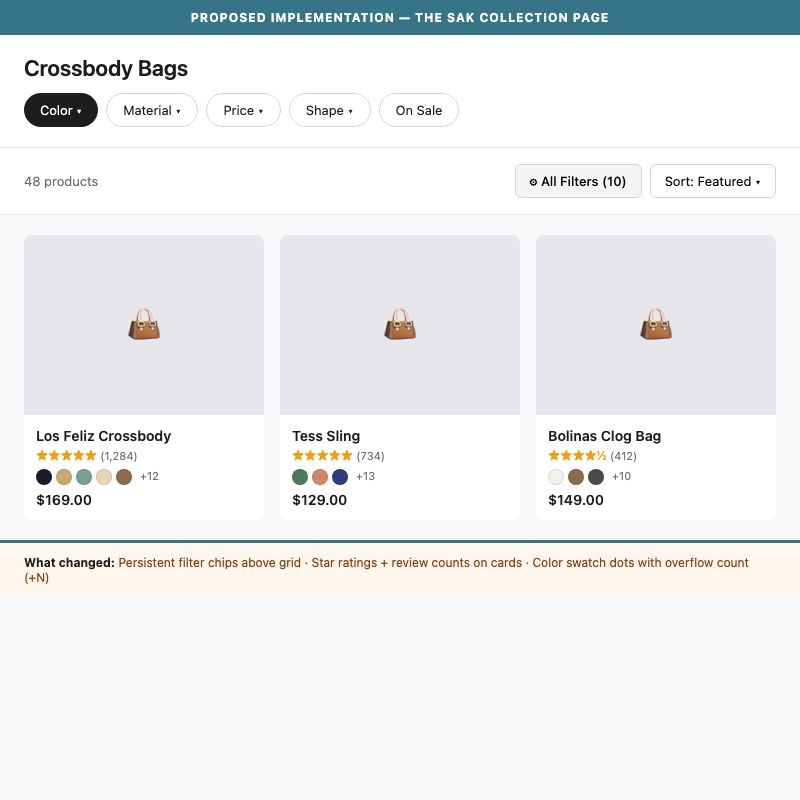Open the Sort: Featured dropdown

tap(713, 181)
